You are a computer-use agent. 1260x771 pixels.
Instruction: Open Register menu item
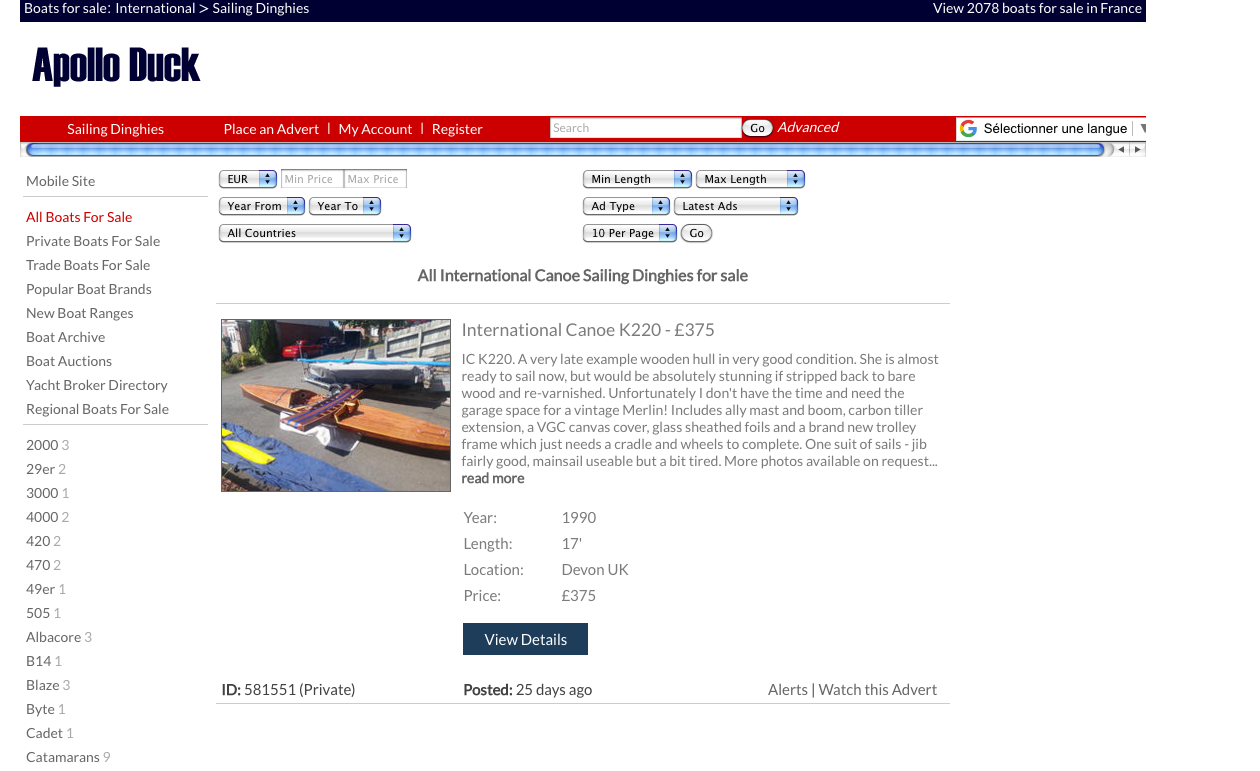457,129
